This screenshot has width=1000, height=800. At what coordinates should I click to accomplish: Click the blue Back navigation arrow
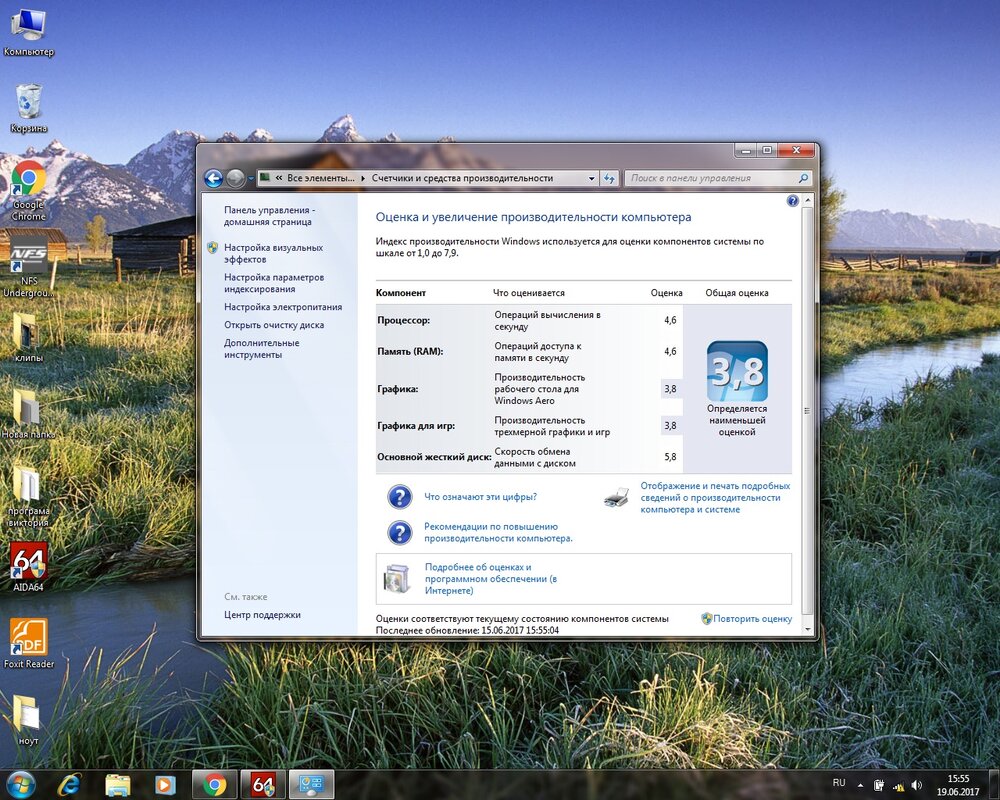(213, 178)
